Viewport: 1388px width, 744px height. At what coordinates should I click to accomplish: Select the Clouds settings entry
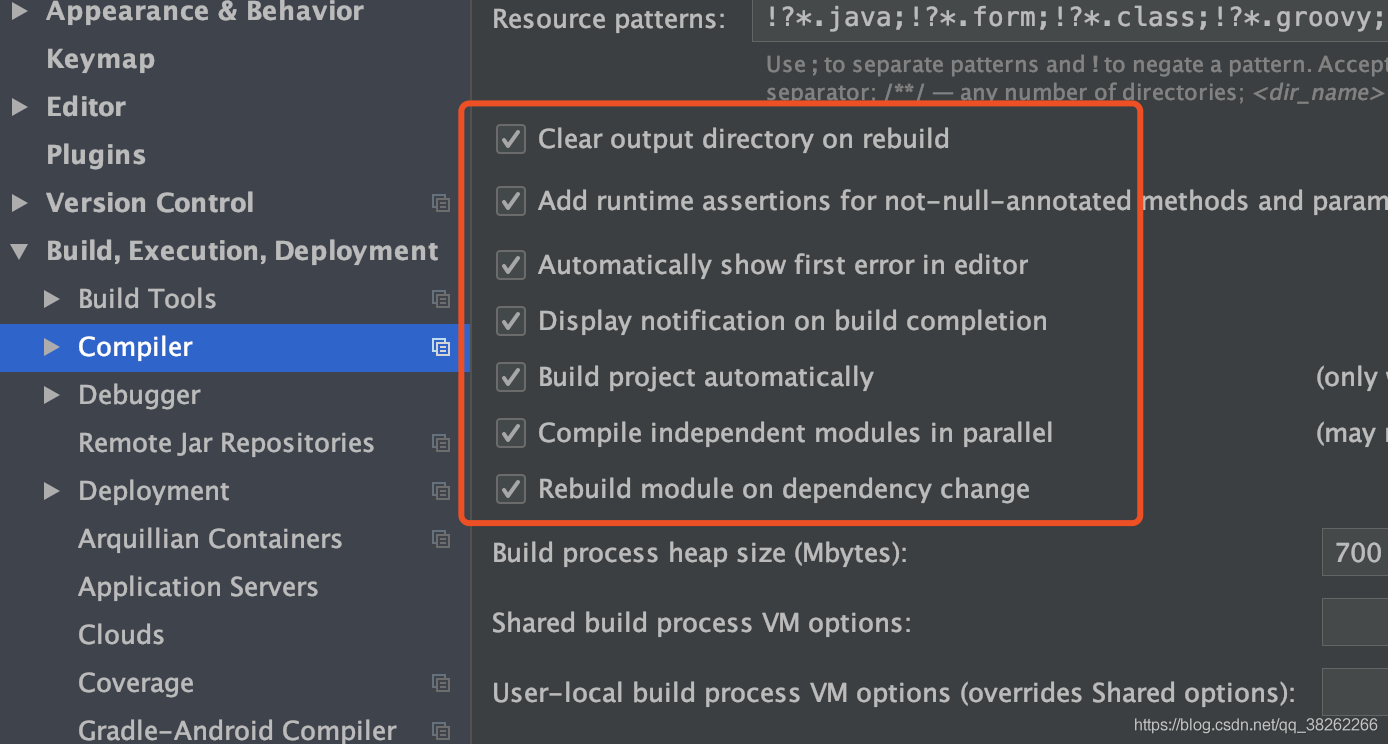[121, 635]
